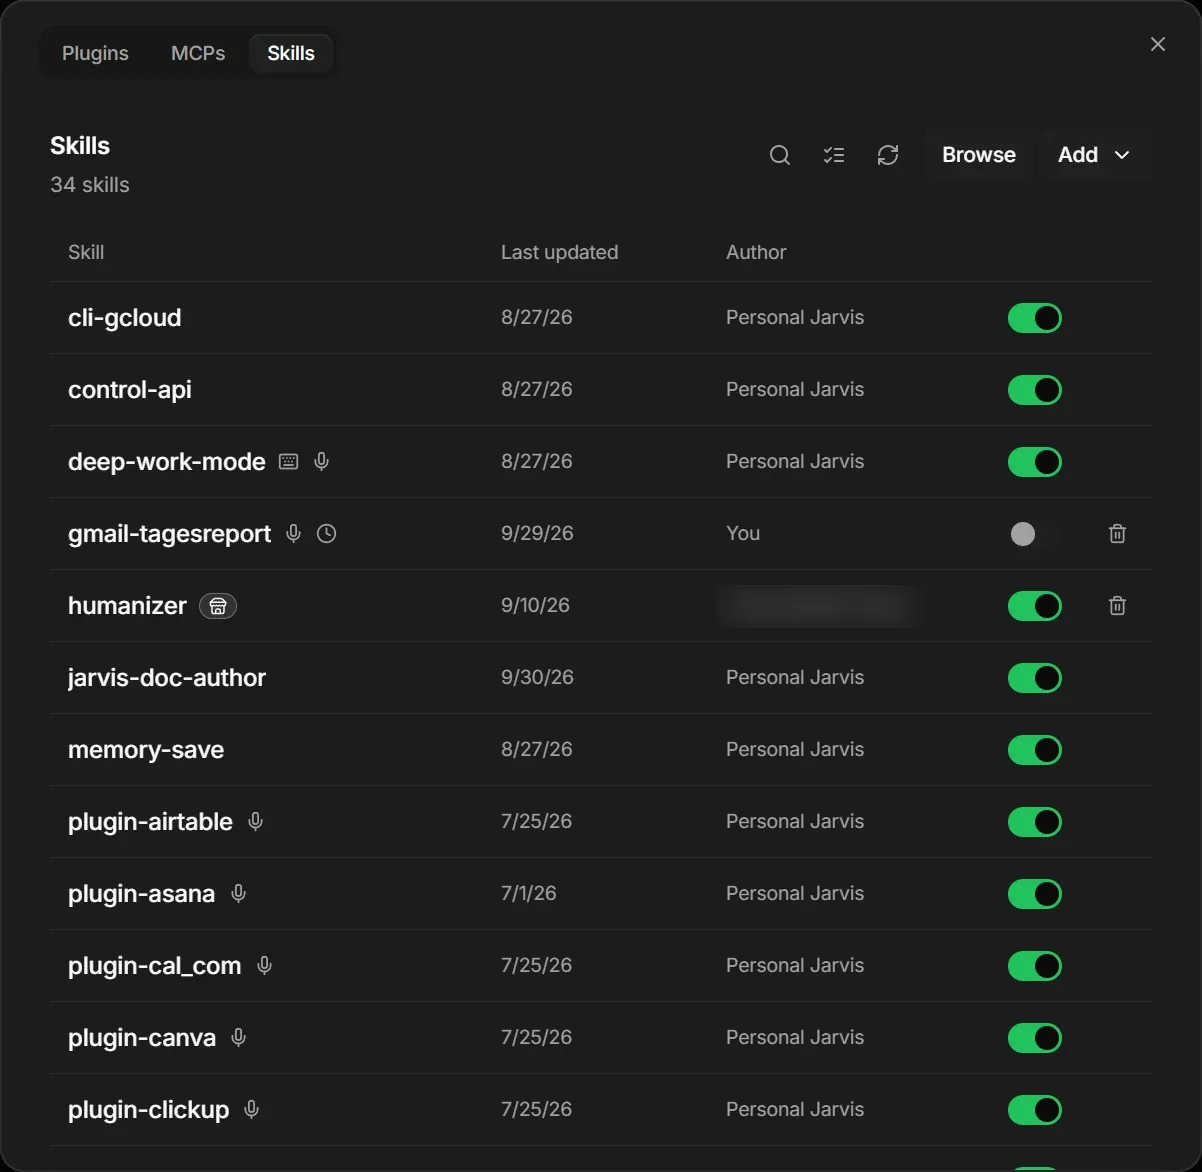1202x1172 pixels.
Task: Click microphone icon beside plugin-asana
Action: pos(238,893)
